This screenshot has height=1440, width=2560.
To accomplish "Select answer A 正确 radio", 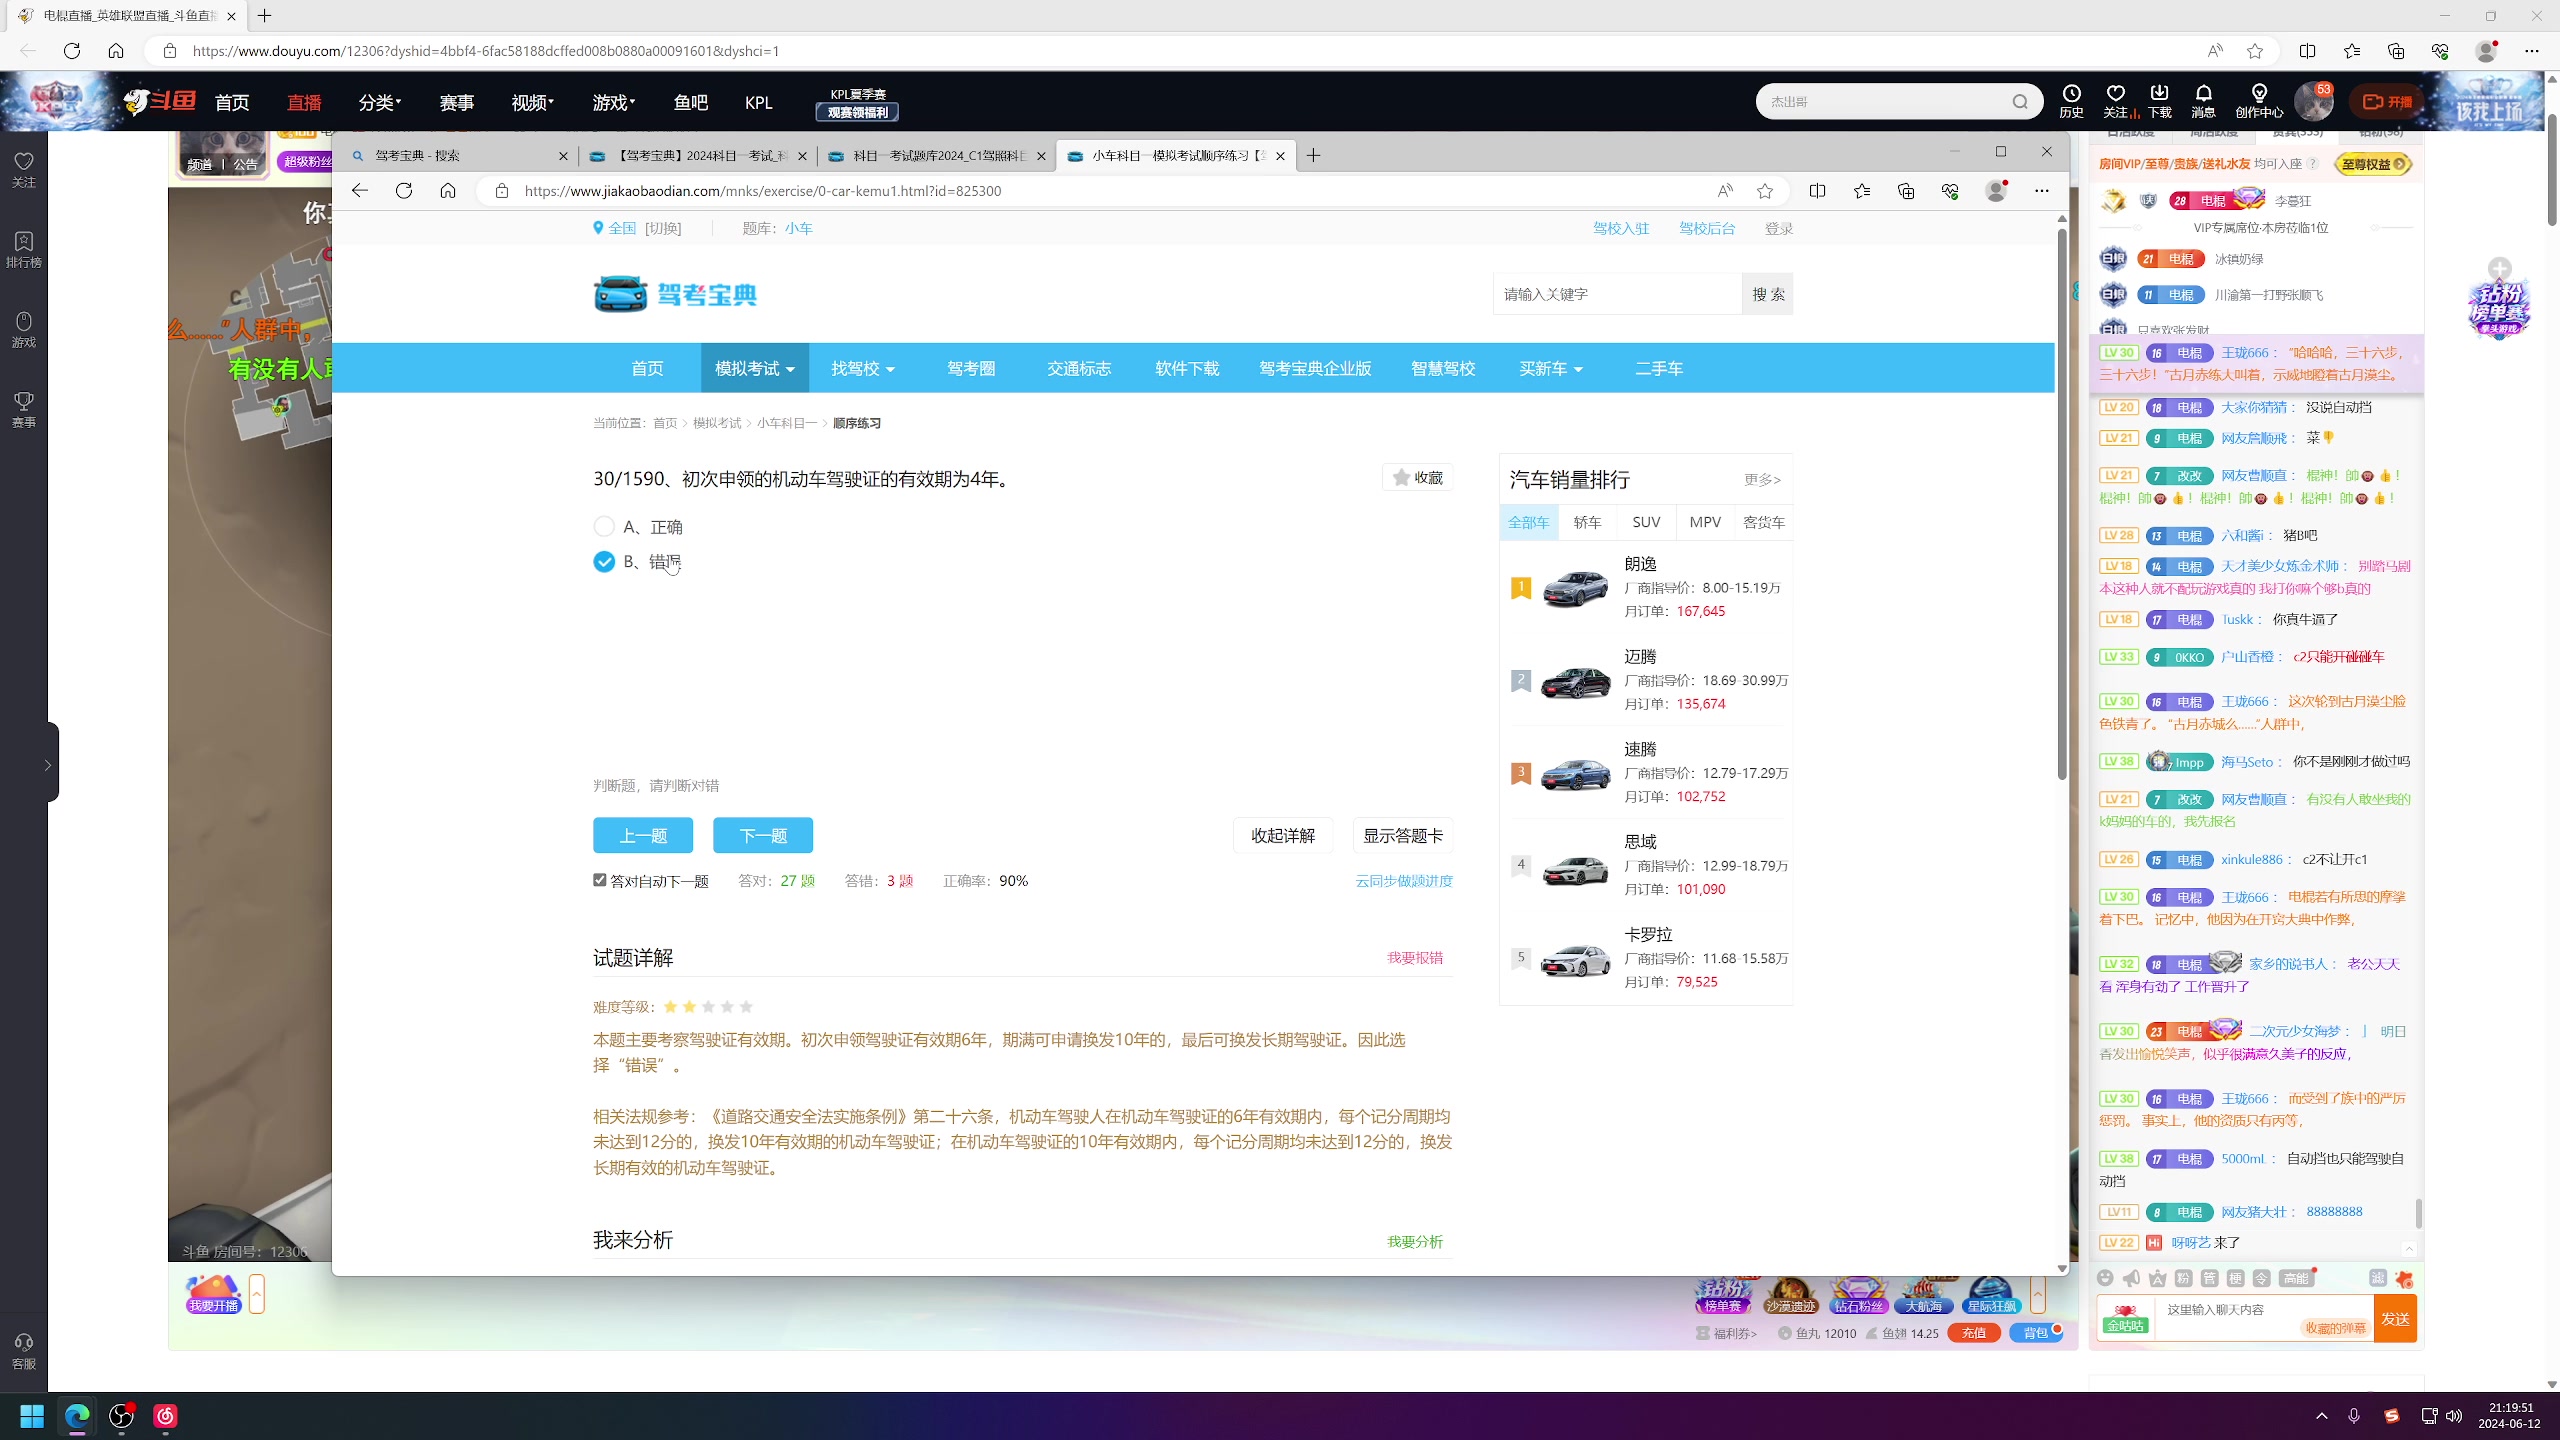I will click(604, 527).
